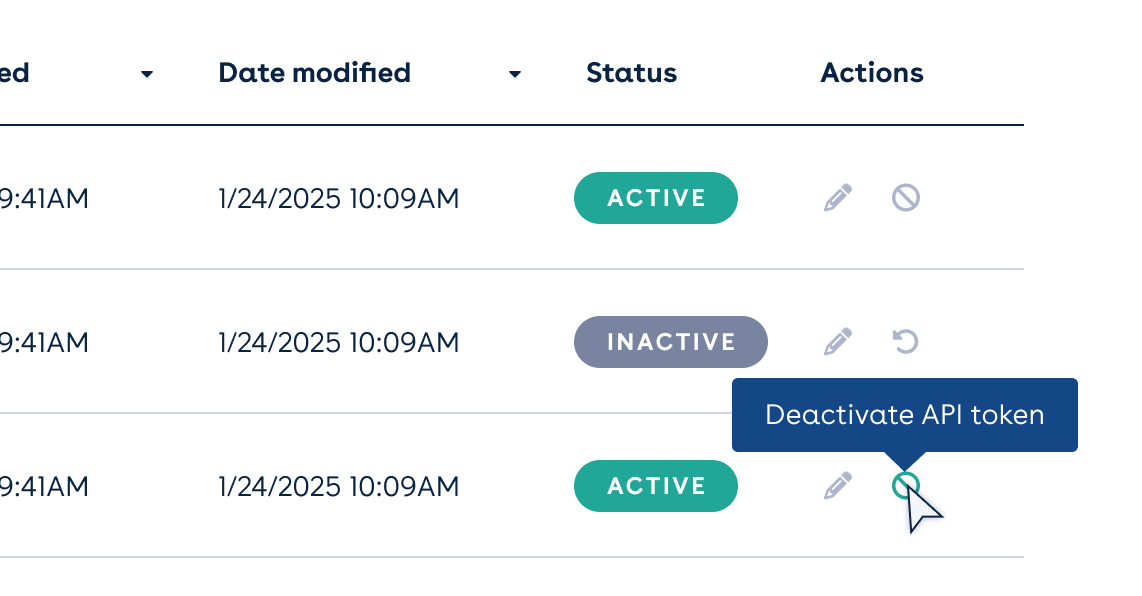1142x596 pixels.
Task: Open the sort arrow left of Date modified header
Action: pyautogui.click(x=146, y=74)
